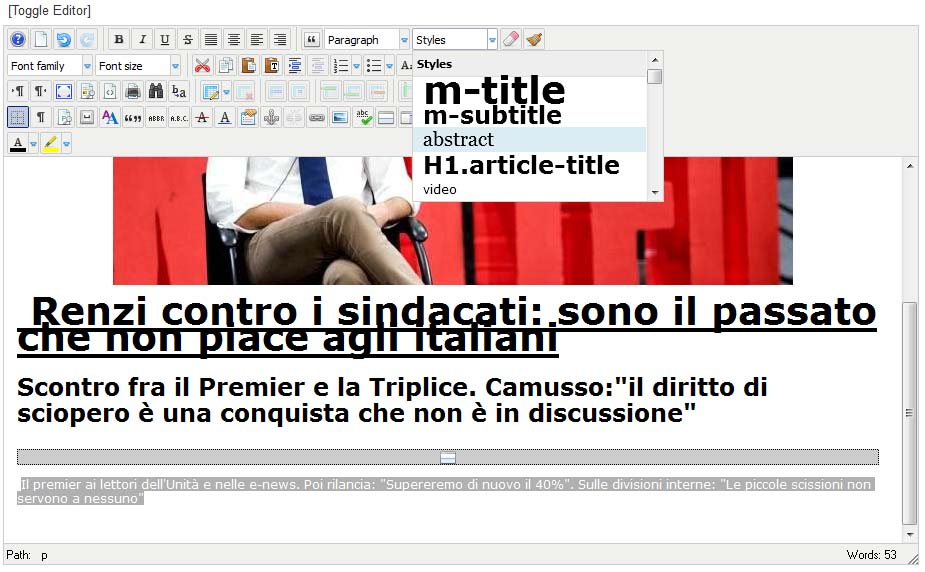The width and height of the screenshot is (925, 572).
Task: Click the black text color swatch
Action: point(18,144)
